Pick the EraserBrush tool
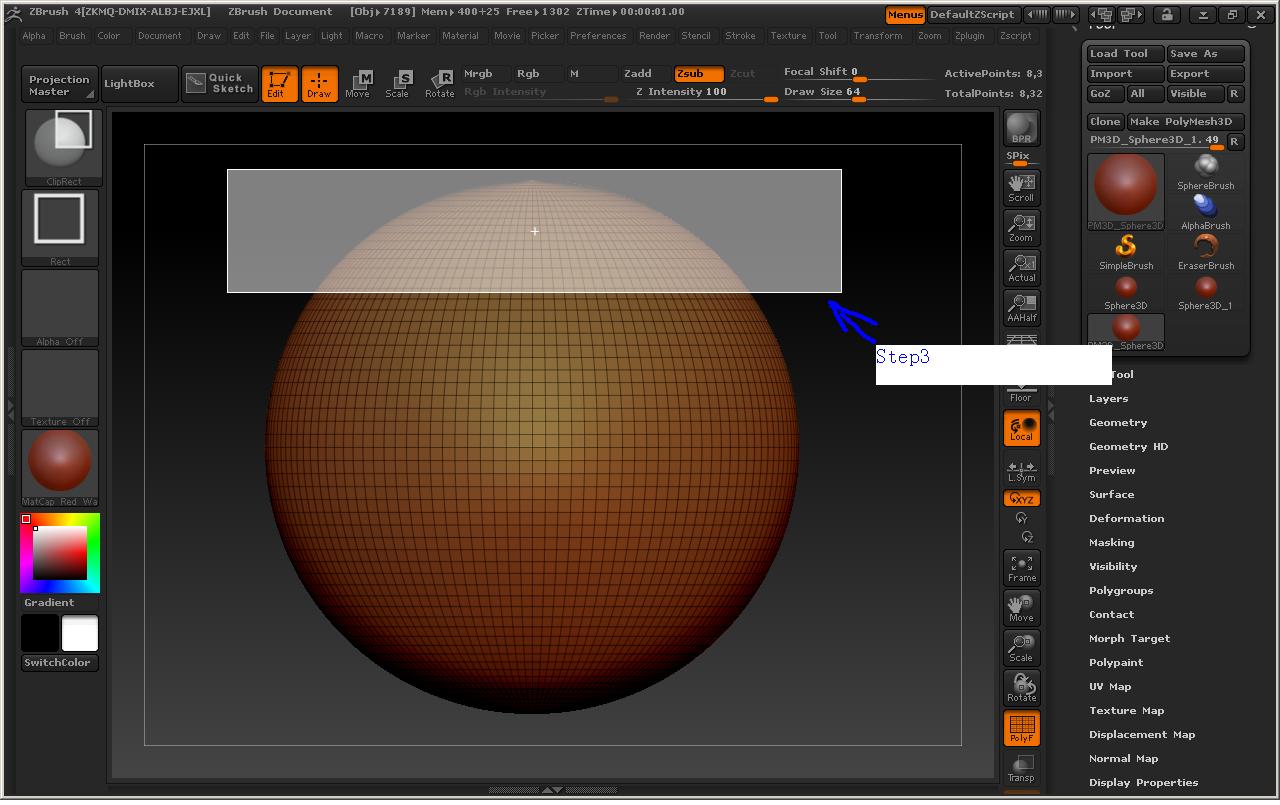This screenshot has width=1280, height=805. point(1206,250)
